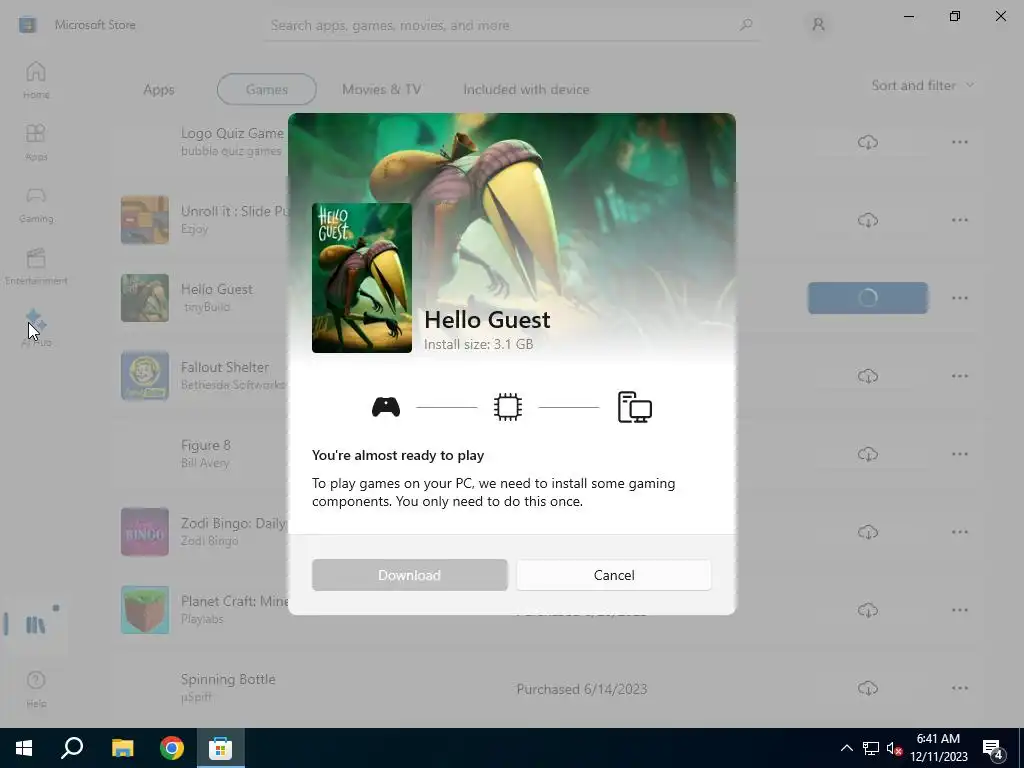Open more options for Zodi Bingo
The image size is (1024, 768).
click(x=959, y=532)
